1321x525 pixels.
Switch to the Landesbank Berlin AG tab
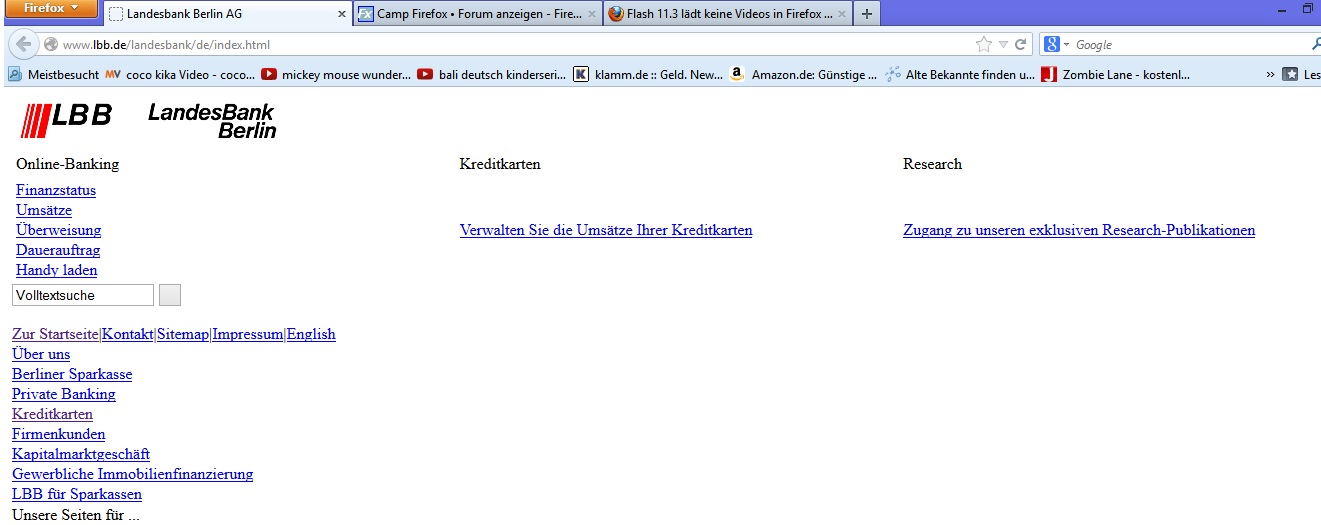pyautogui.click(x=227, y=14)
